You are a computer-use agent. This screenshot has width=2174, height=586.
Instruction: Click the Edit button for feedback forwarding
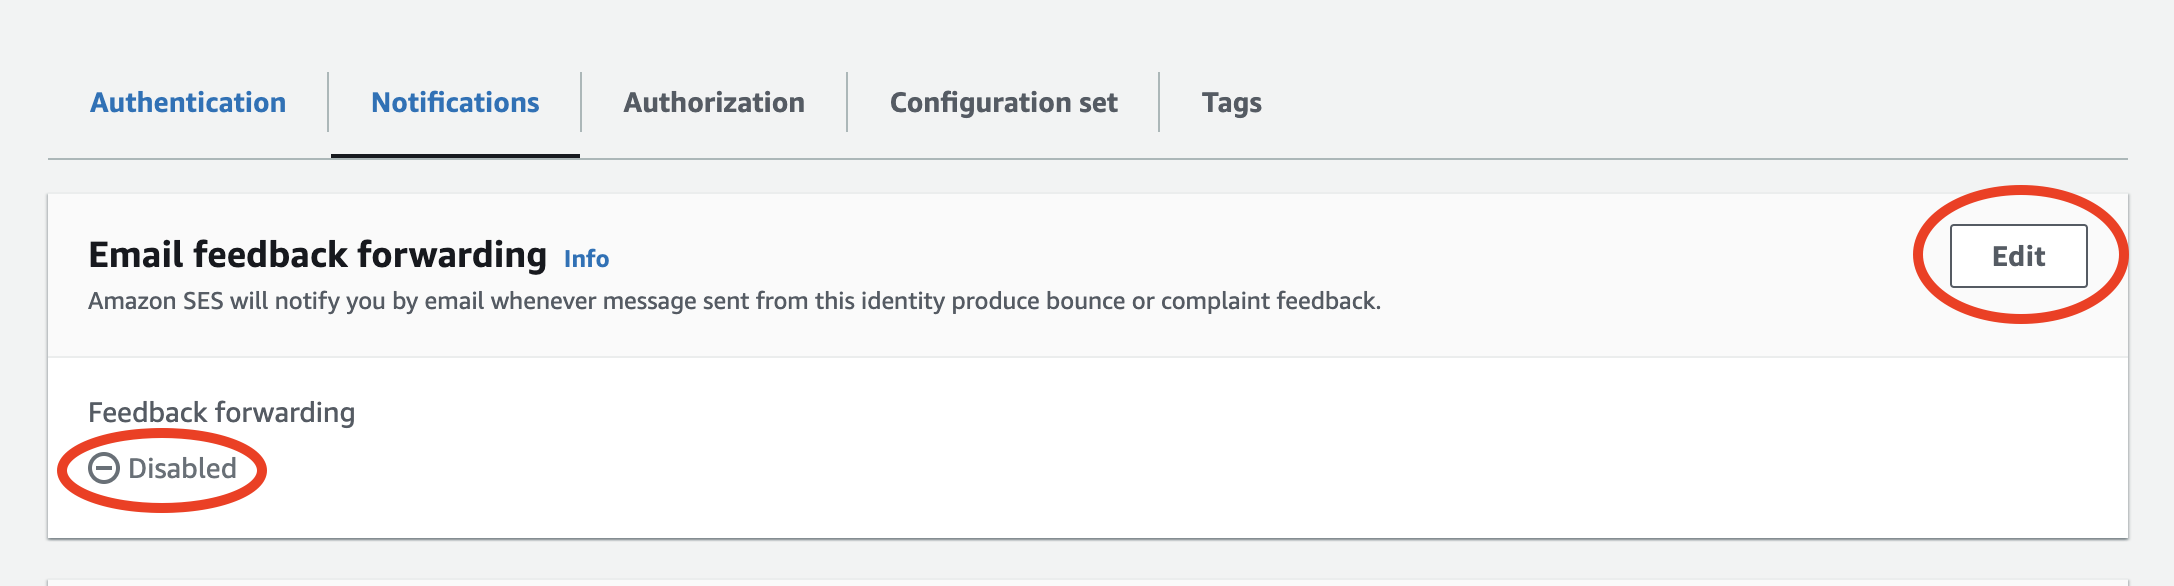coord(2017,255)
